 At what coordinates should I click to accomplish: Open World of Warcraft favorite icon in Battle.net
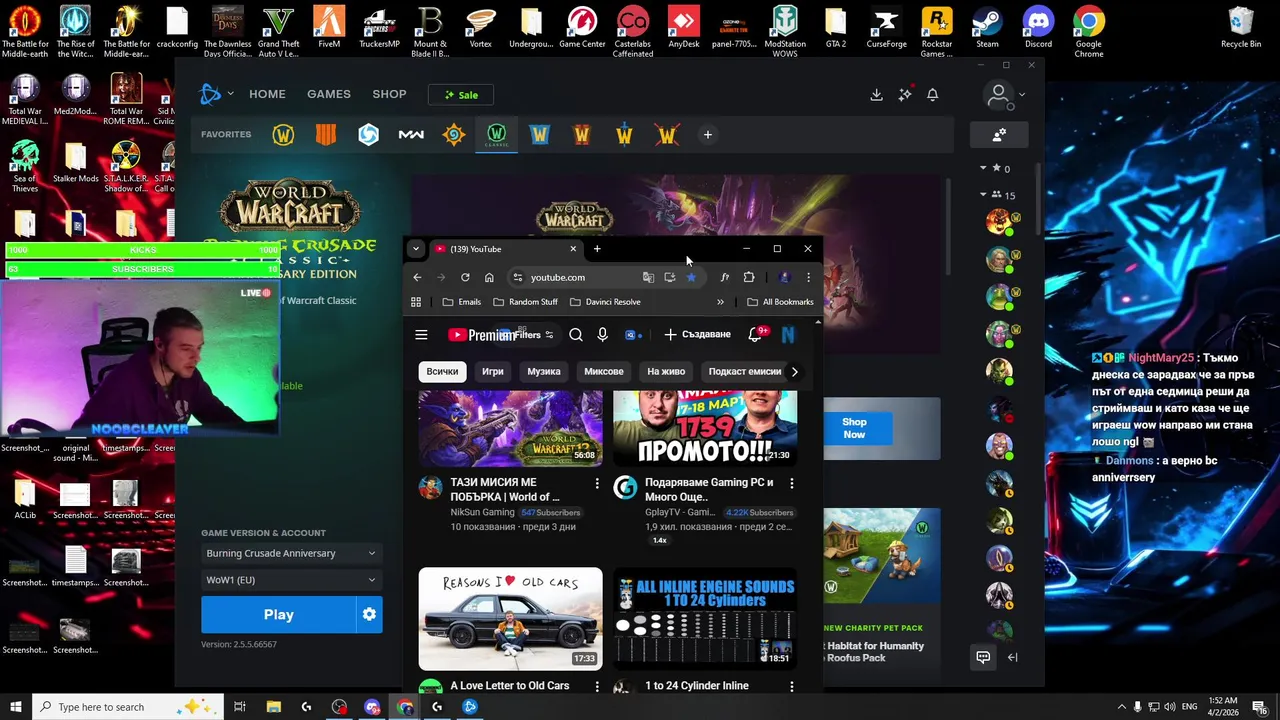point(283,135)
